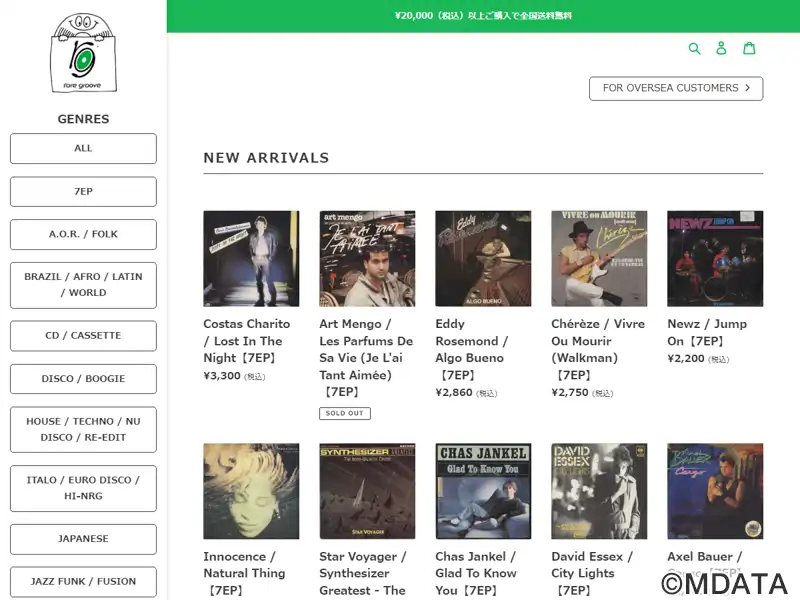
Task: Open 'Star Voyager / Synthesizer Greatest' link
Action: [x=363, y=573]
